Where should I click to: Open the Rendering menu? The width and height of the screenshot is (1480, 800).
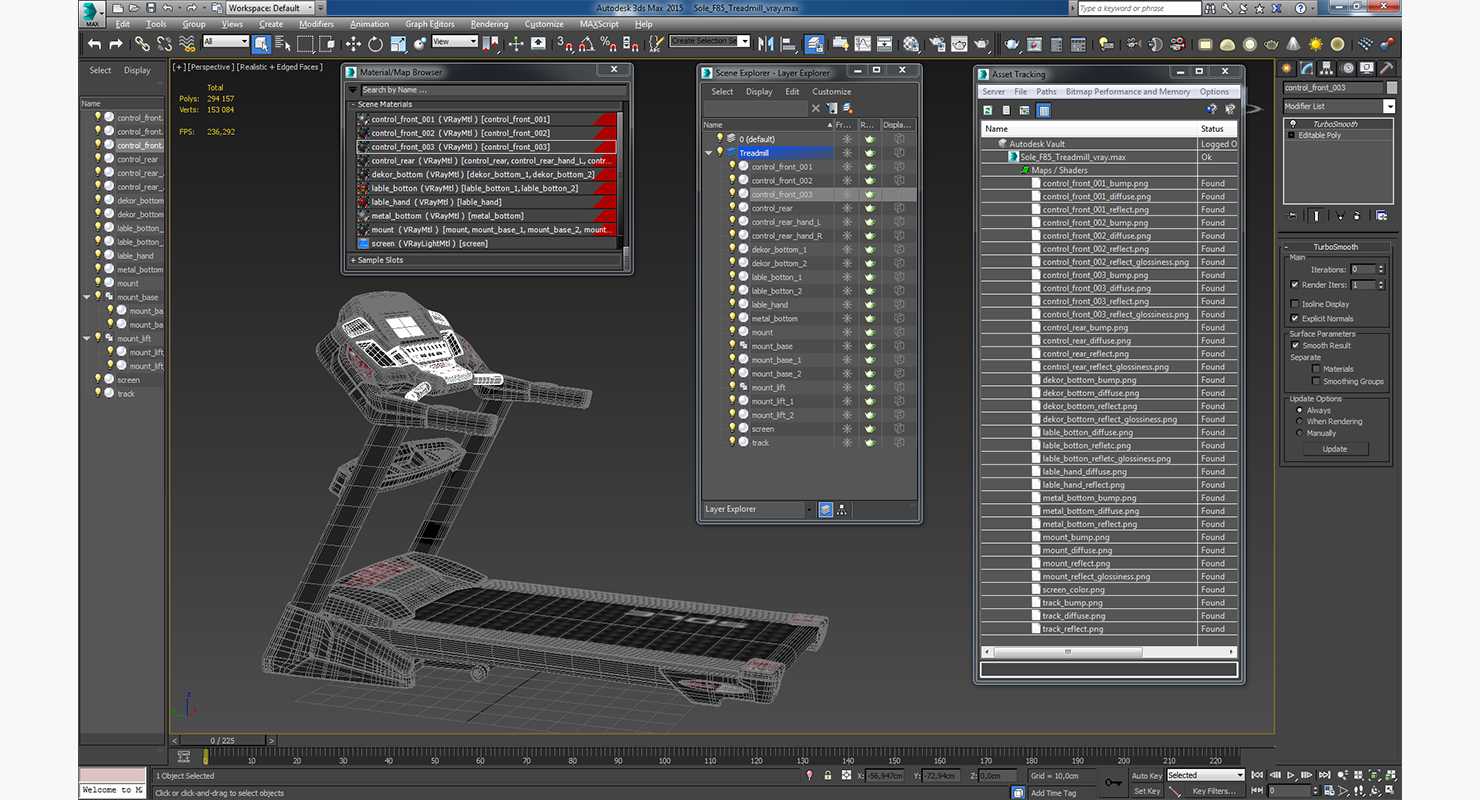[489, 24]
